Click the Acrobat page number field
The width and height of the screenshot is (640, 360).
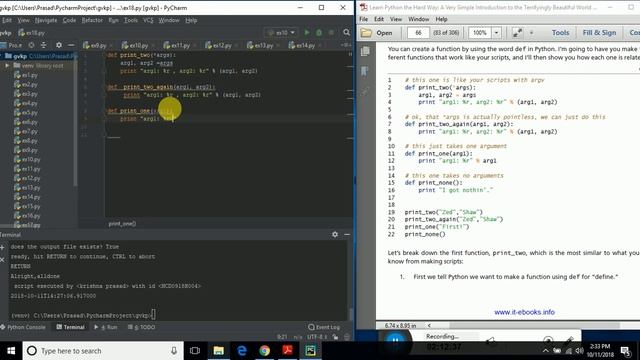(x=418, y=33)
